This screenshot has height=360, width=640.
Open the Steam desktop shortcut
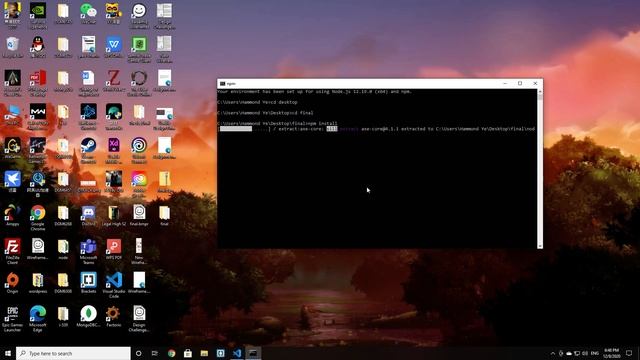point(88,150)
